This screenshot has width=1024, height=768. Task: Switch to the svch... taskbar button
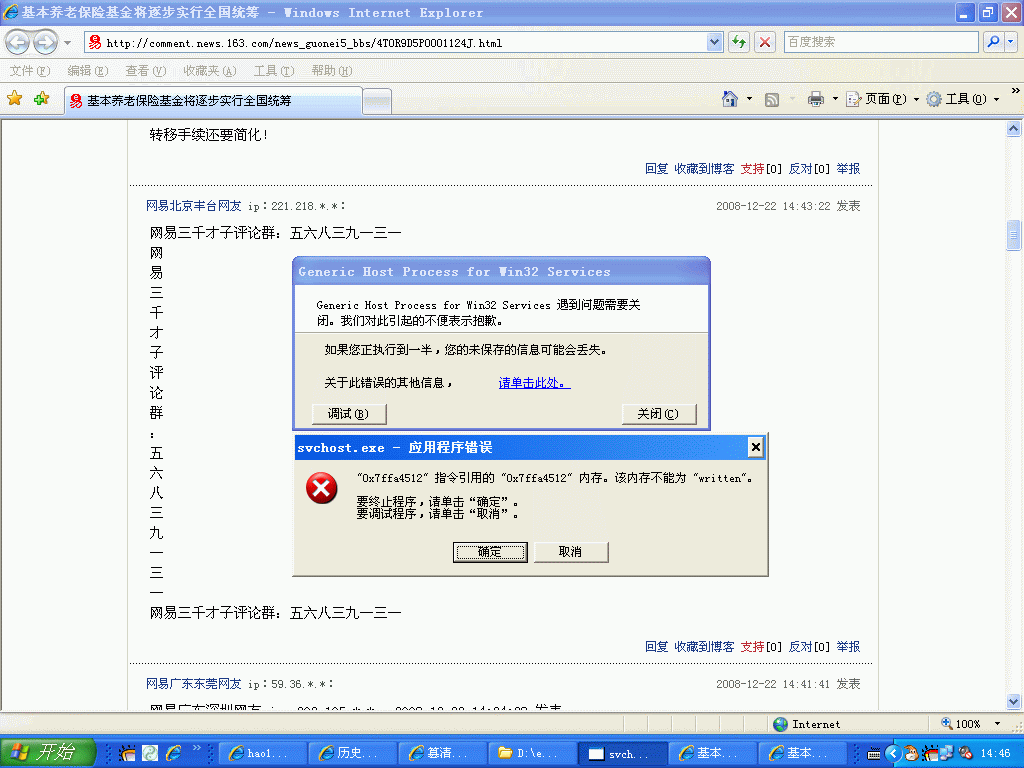[622, 754]
